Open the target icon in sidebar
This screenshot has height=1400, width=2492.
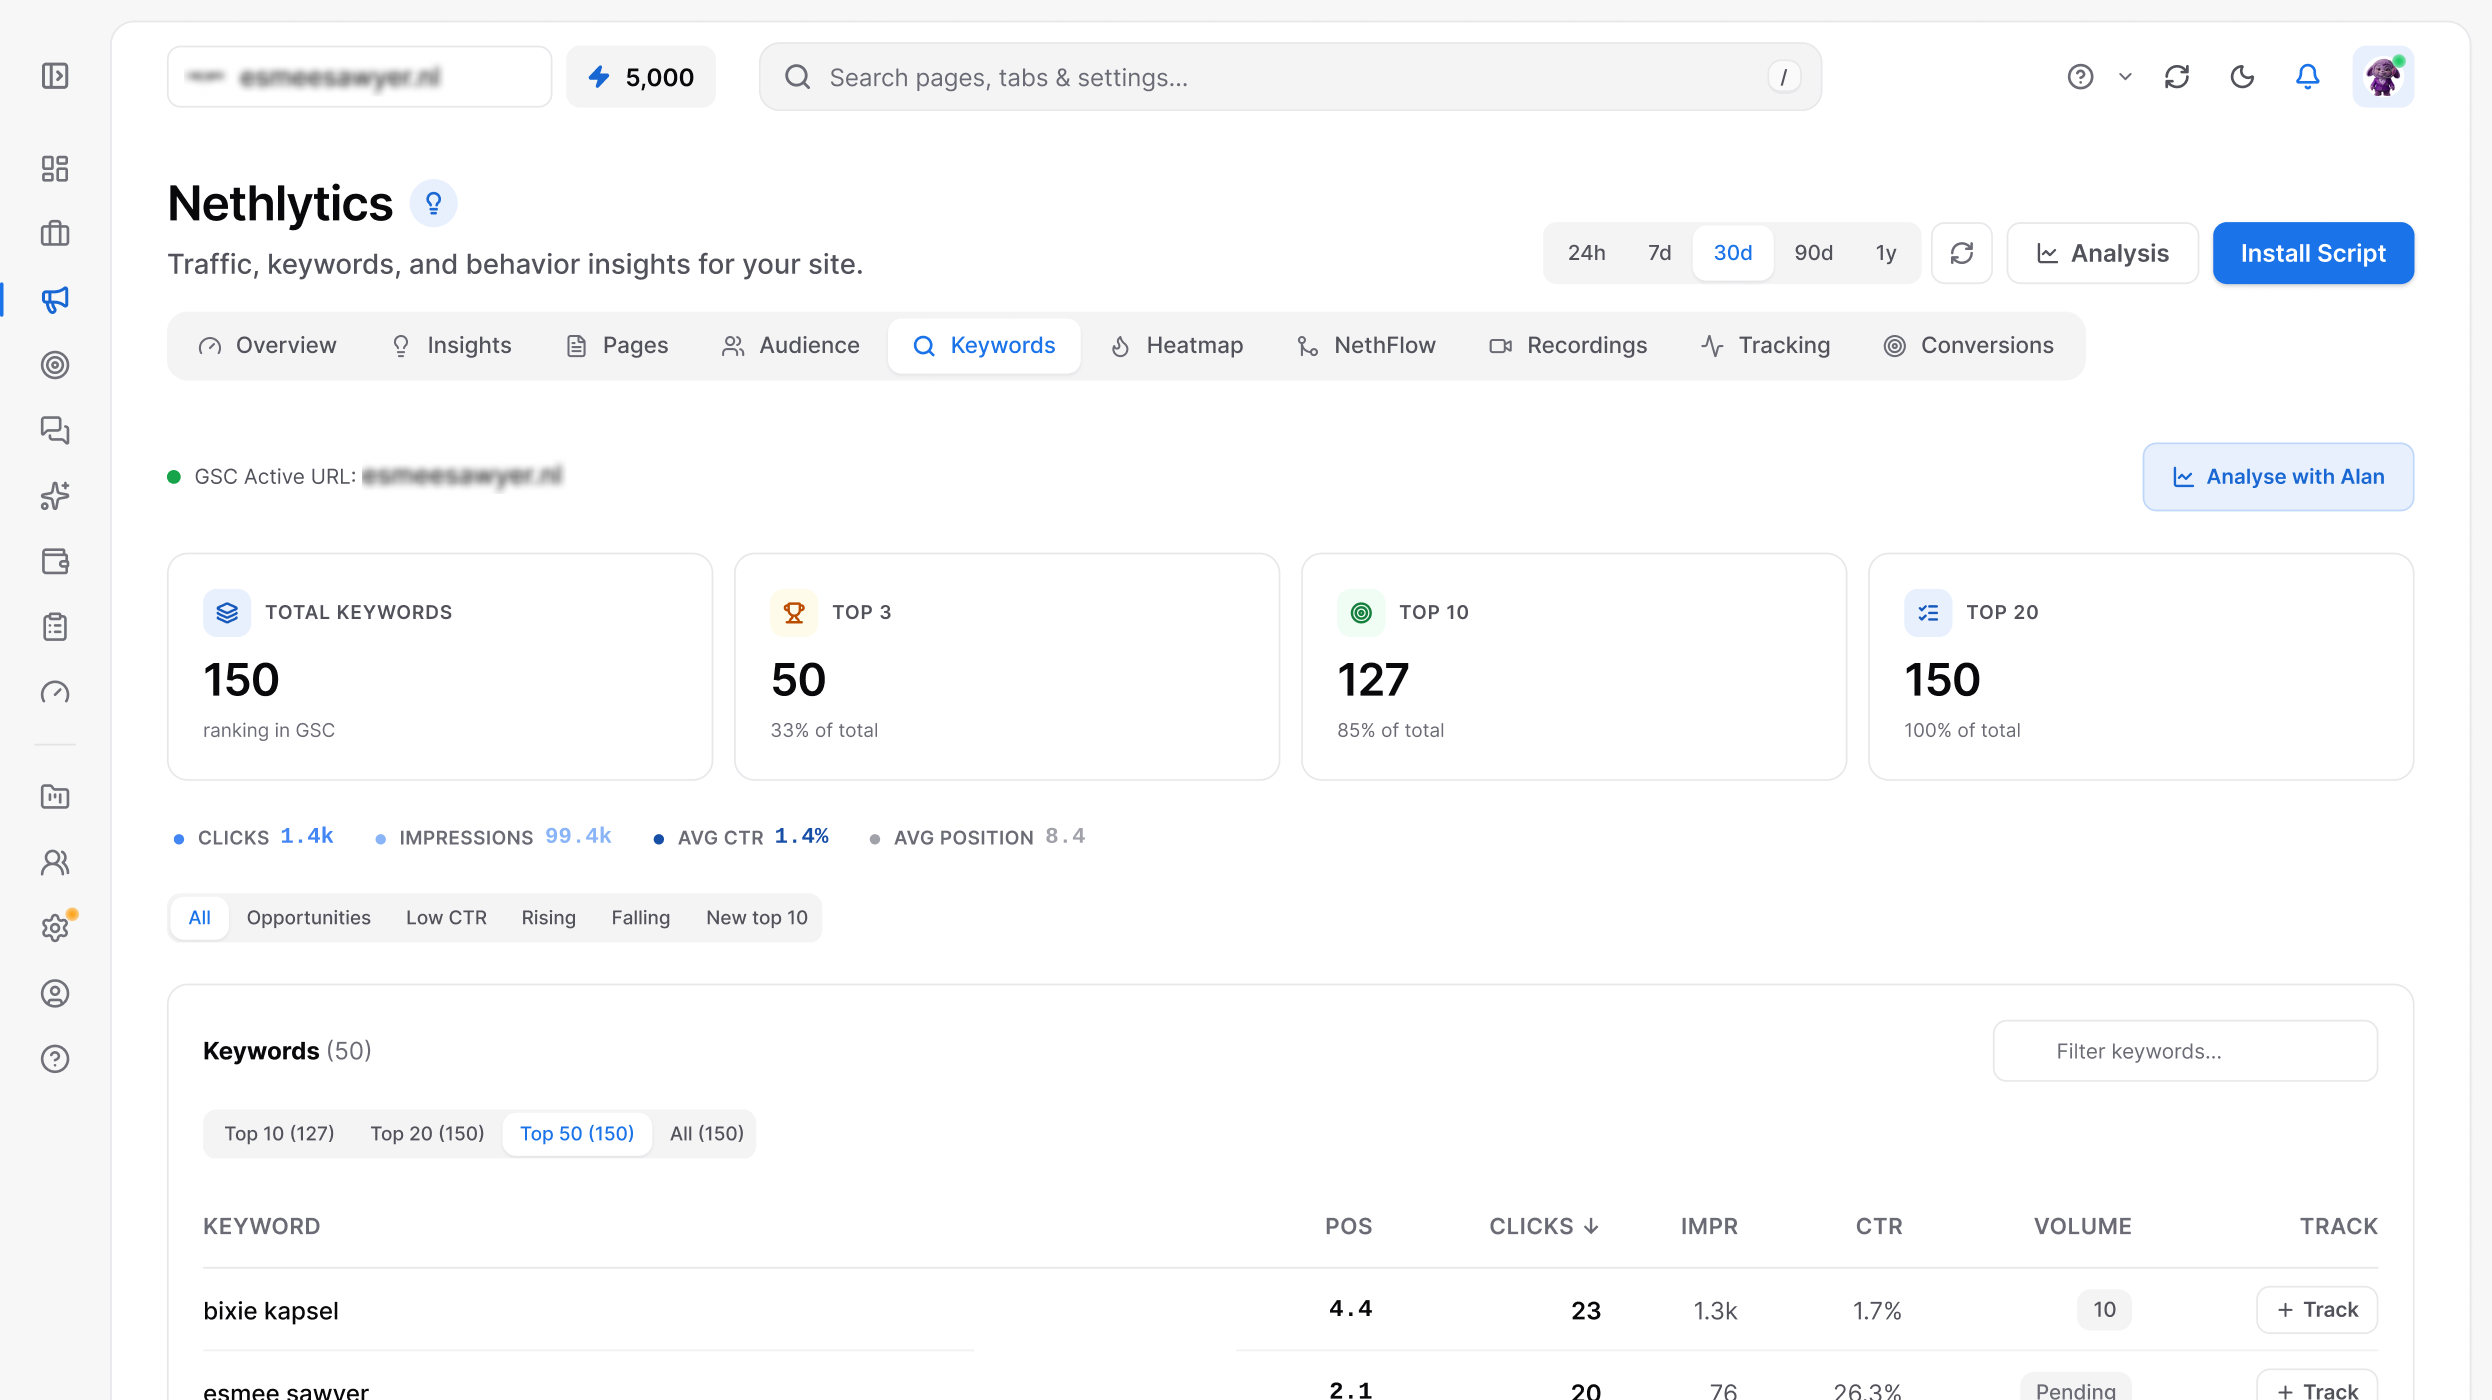tap(55, 365)
